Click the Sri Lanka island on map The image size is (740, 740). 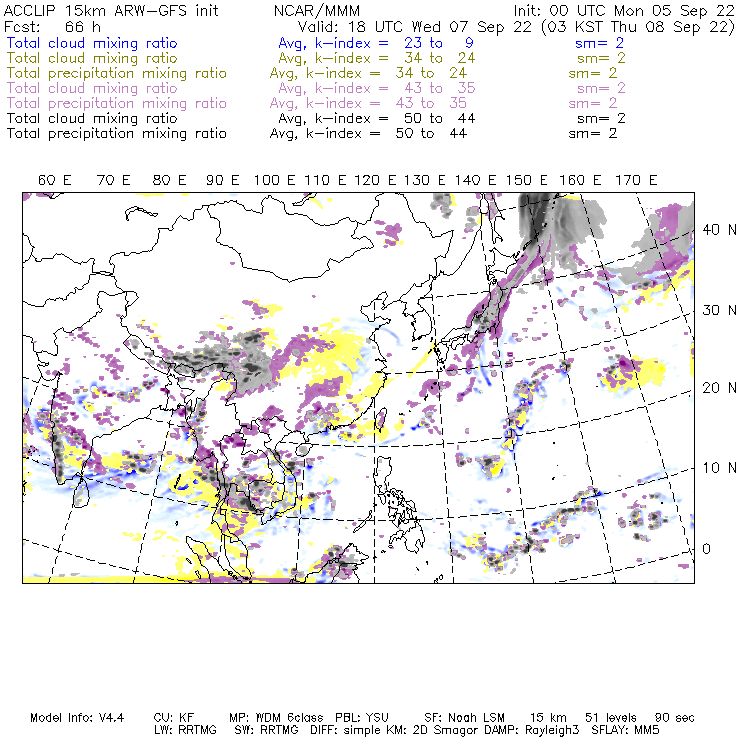point(81,493)
